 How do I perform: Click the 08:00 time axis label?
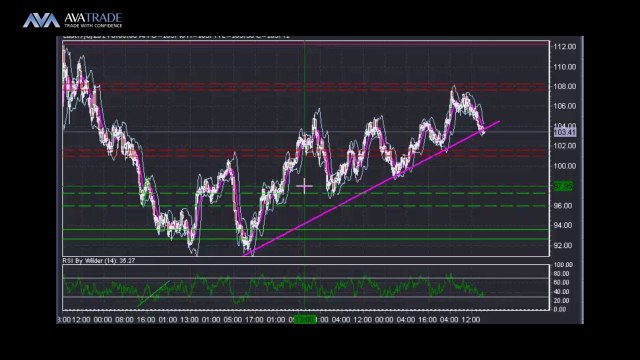point(124,320)
